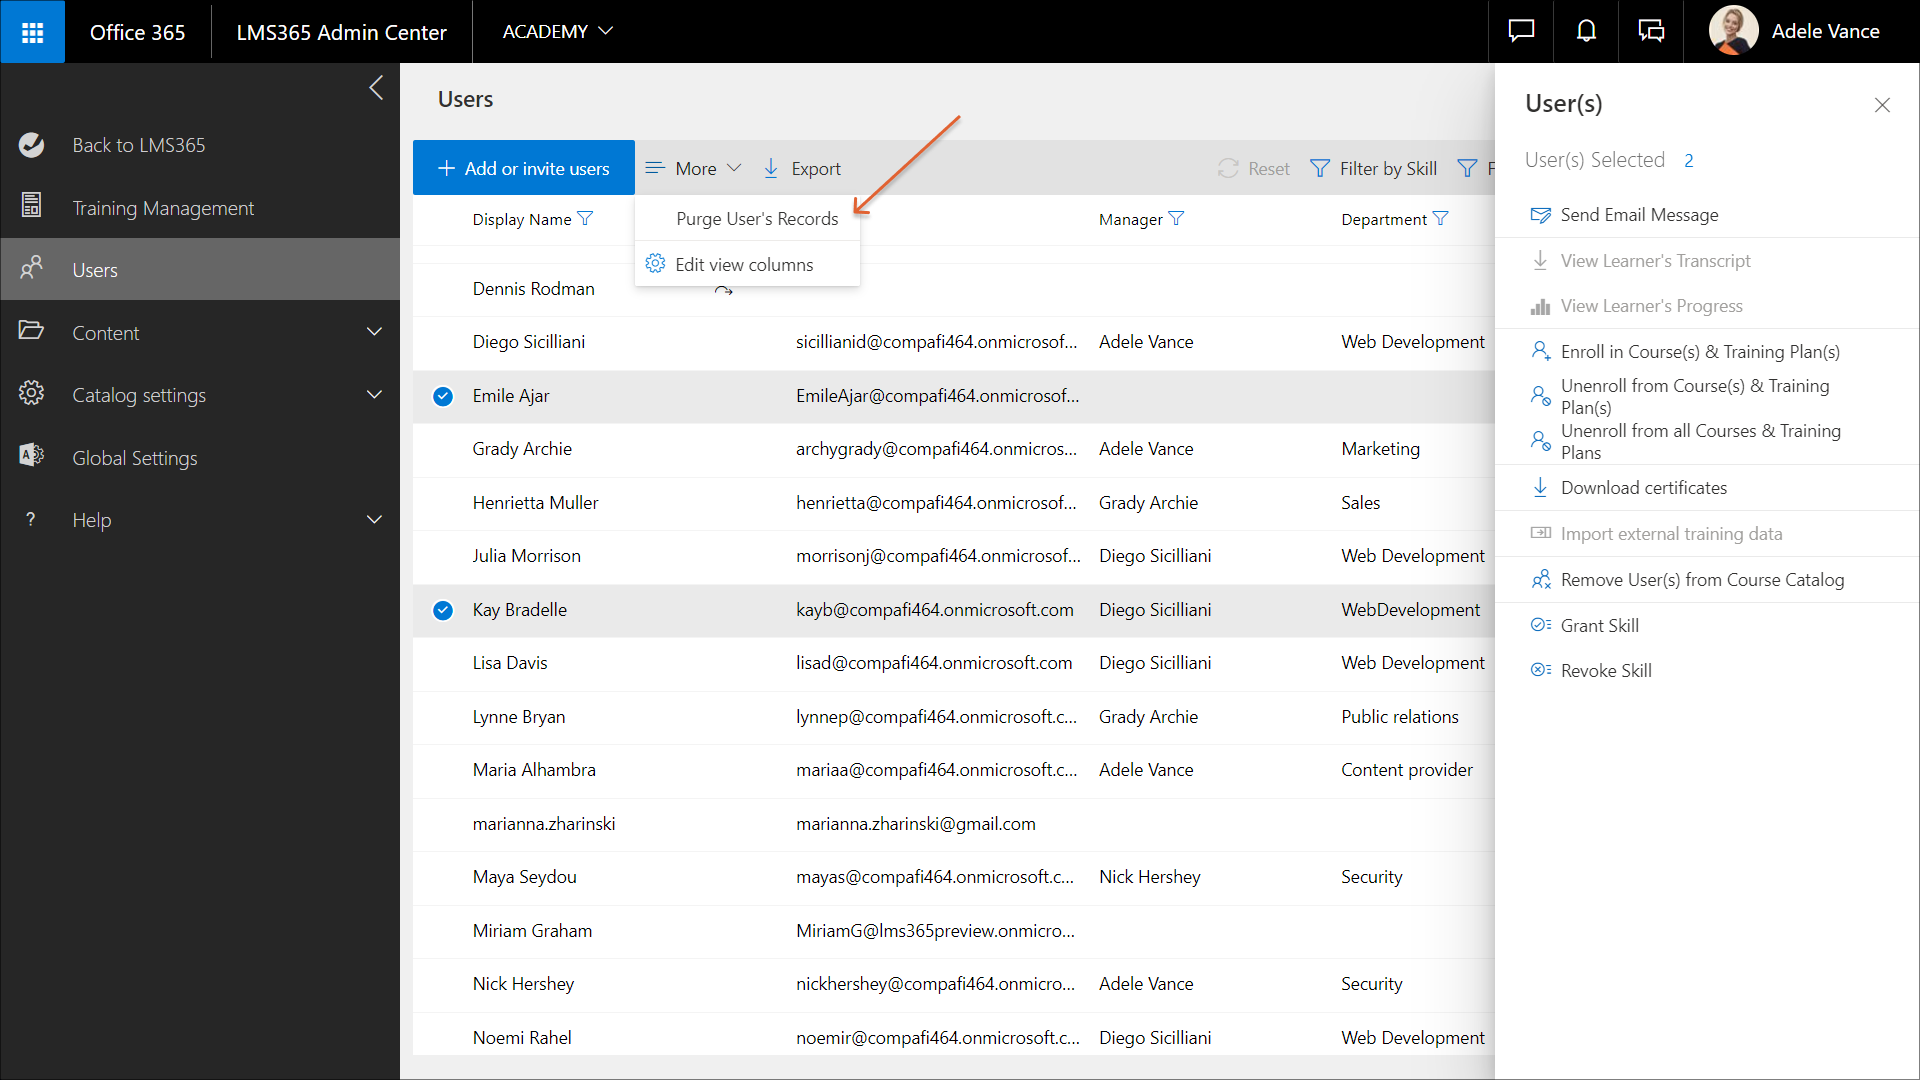Open Adele Vance profile avatar

click(1734, 32)
